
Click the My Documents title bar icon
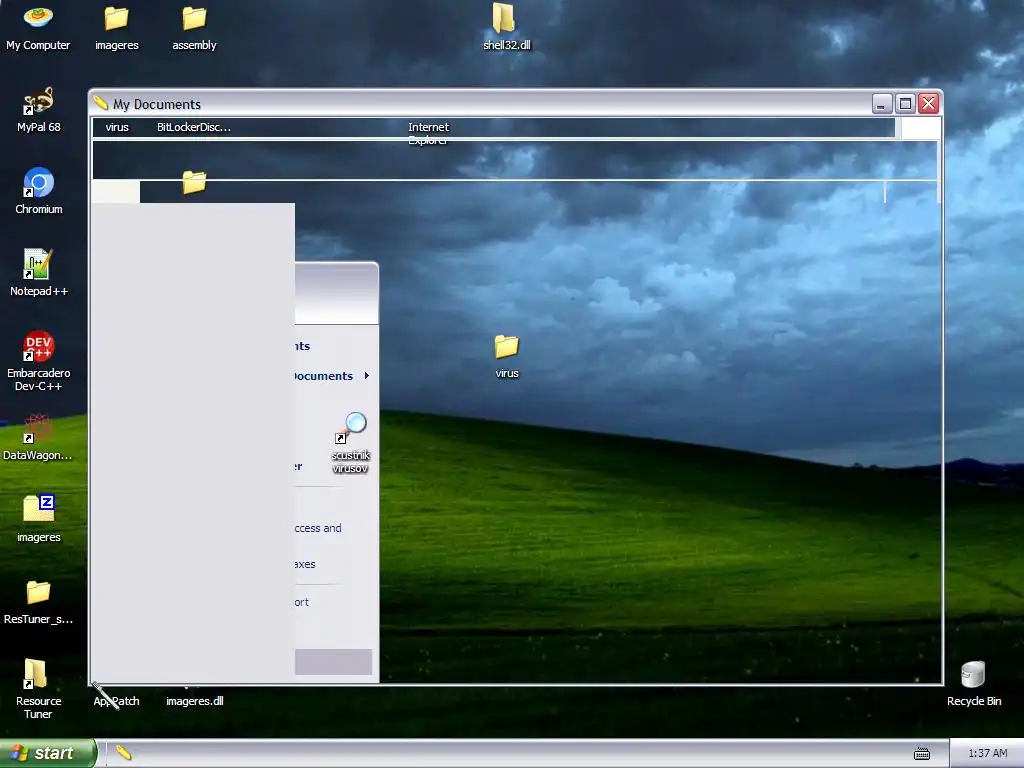click(101, 103)
